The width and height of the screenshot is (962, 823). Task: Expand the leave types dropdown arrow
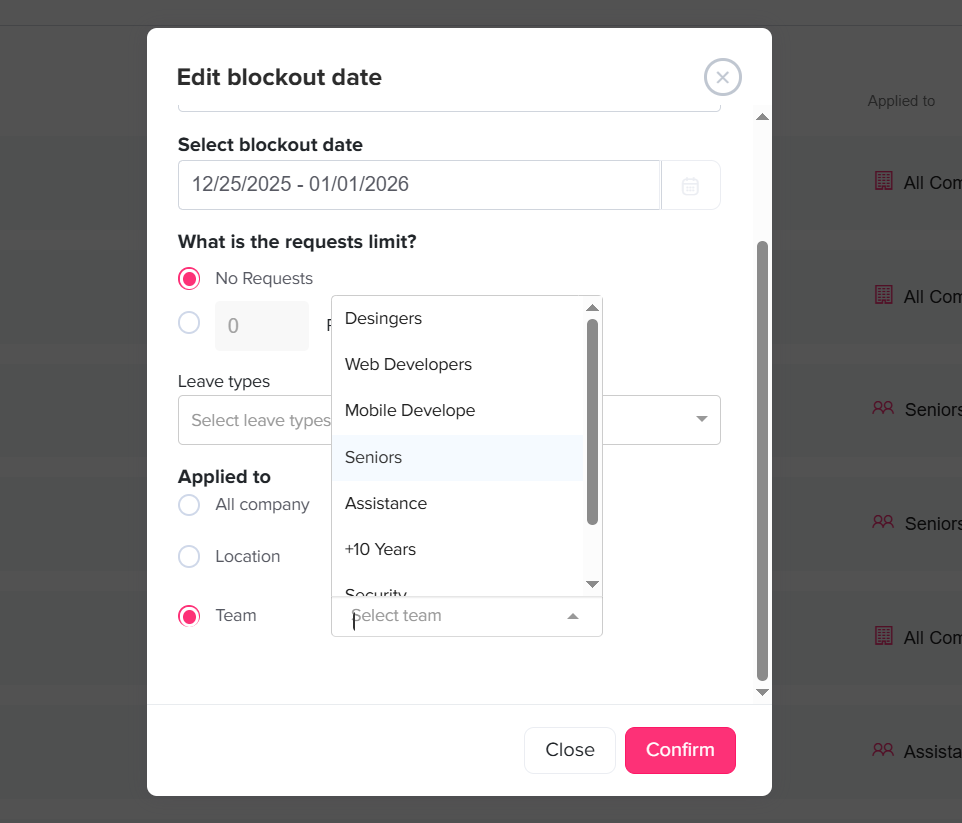[x=701, y=419]
